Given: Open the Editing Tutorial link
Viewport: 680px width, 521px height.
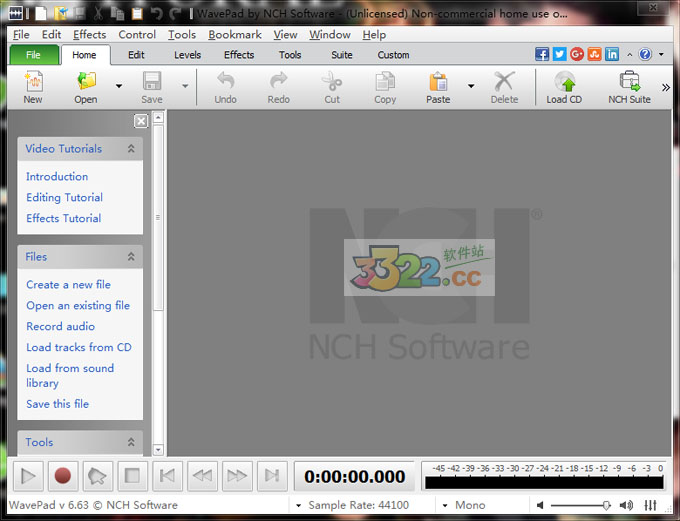Looking at the screenshot, I should coord(64,198).
